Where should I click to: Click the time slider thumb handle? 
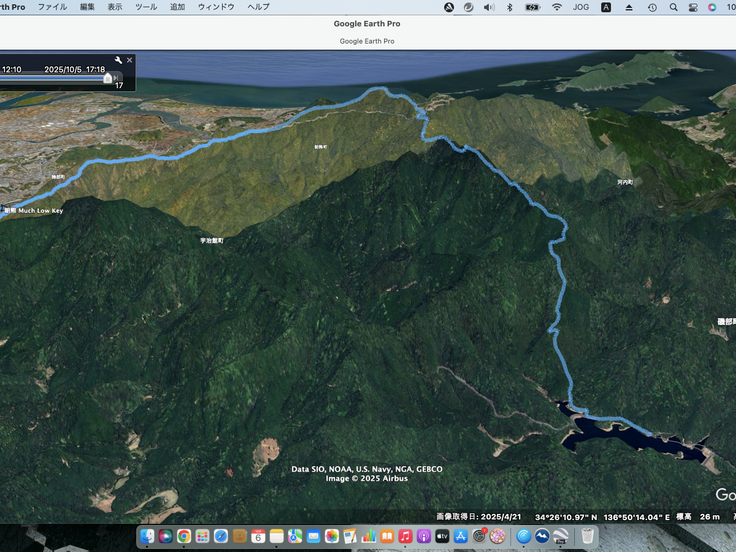[108, 77]
